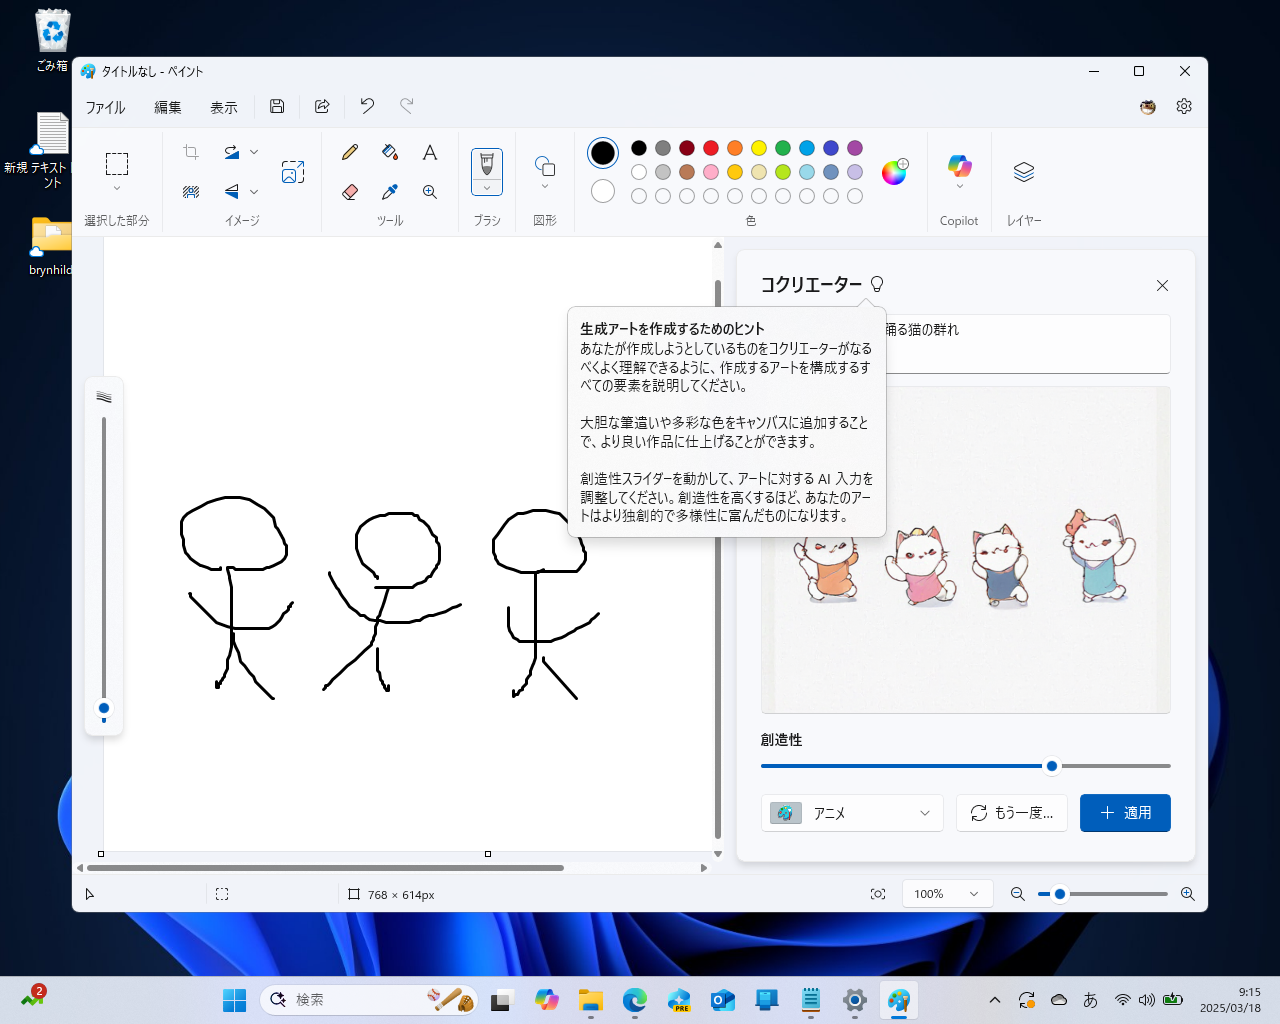Select the Text tool
Image resolution: width=1280 pixels, height=1024 pixels.
coord(429,152)
